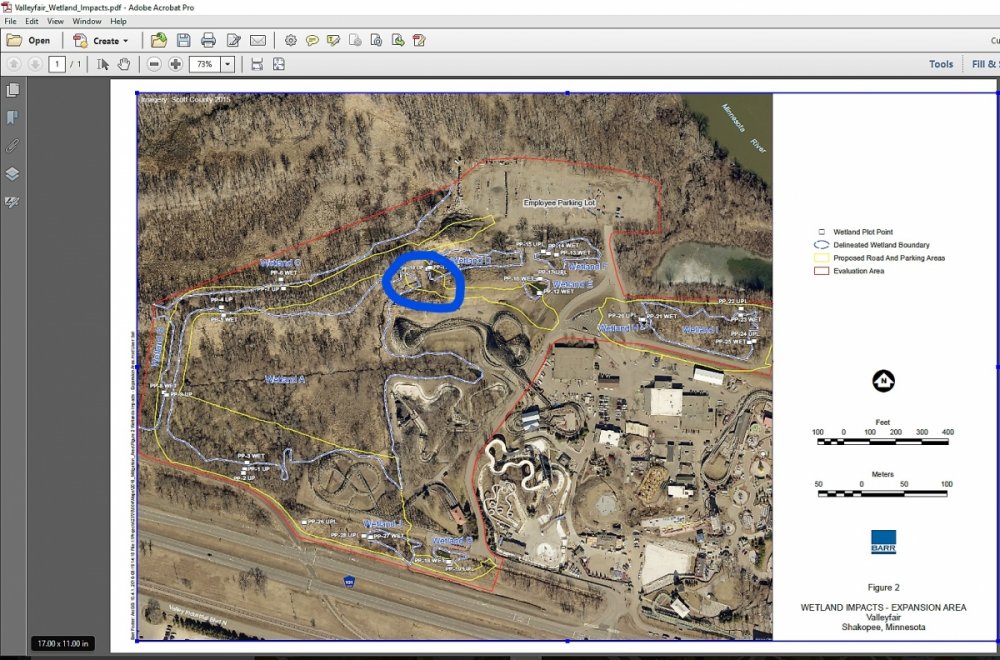Open the Page Thumbnails panel
Image resolution: width=1000 pixels, height=660 pixels.
[13, 90]
